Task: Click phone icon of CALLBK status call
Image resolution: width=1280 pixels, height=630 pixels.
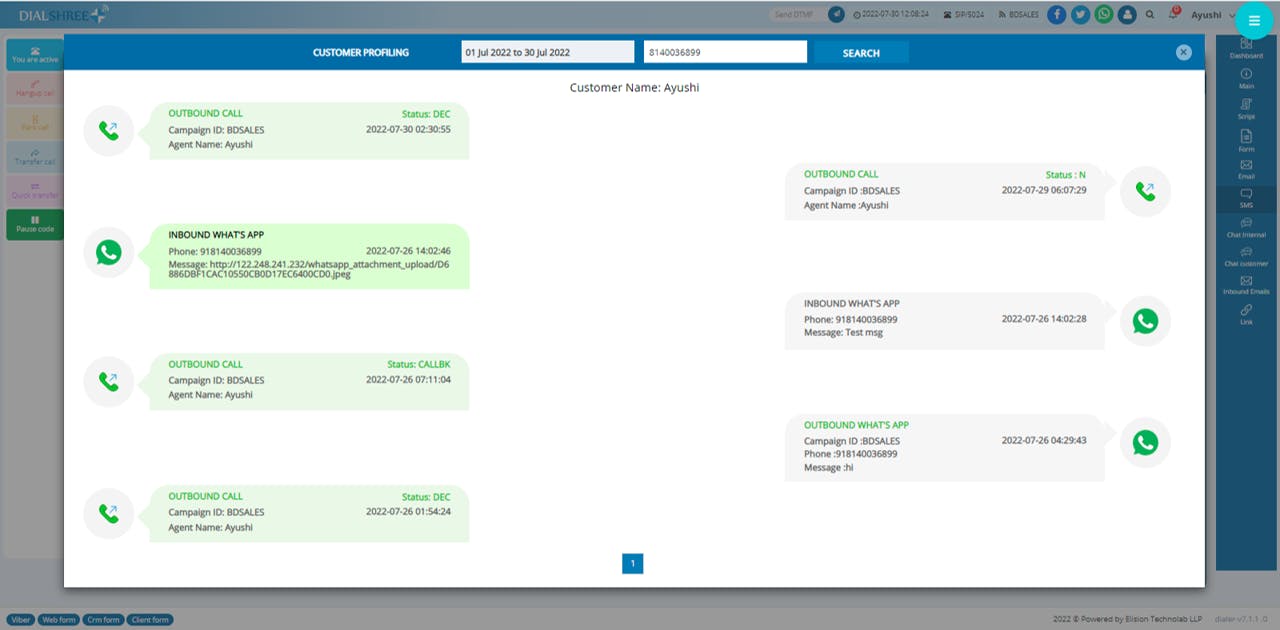Action: tap(109, 381)
